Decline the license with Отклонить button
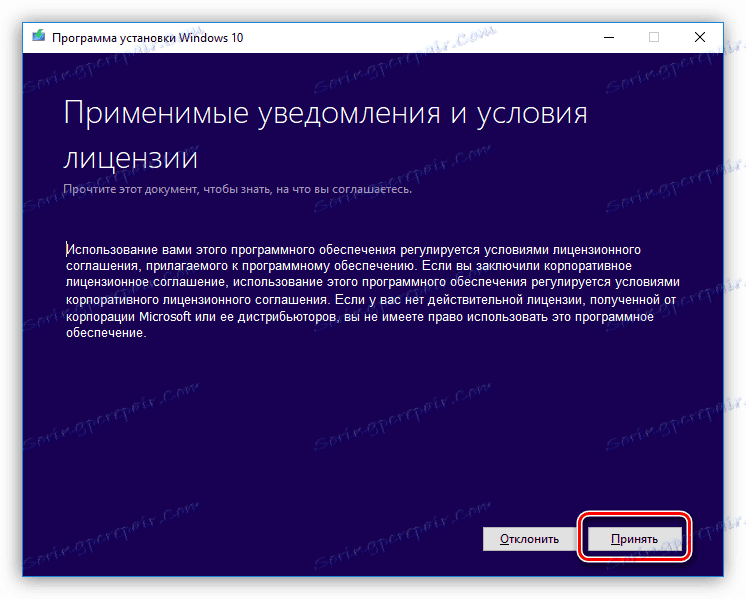The width and height of the screenshot is (746, 599). pyautogui.click(x=529, y=539)
